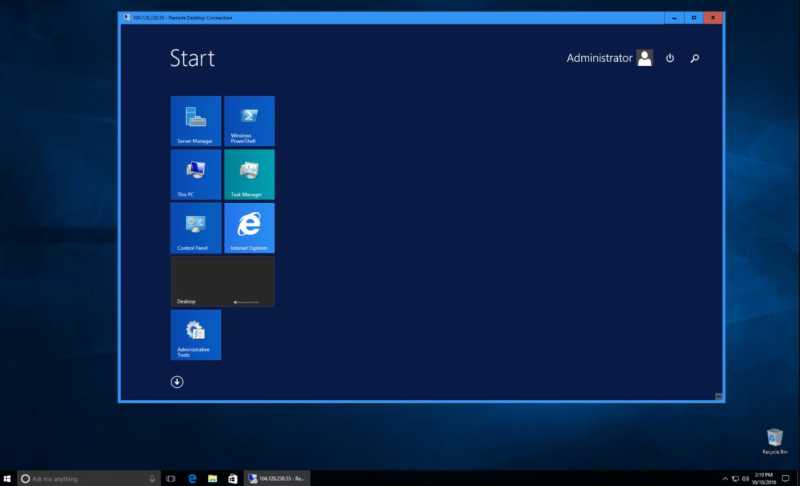Select Remote Desktop Connection taskbar button
The width and height of the screenshot is (800, 486).
pyautogui.click(x=277, y=478)
